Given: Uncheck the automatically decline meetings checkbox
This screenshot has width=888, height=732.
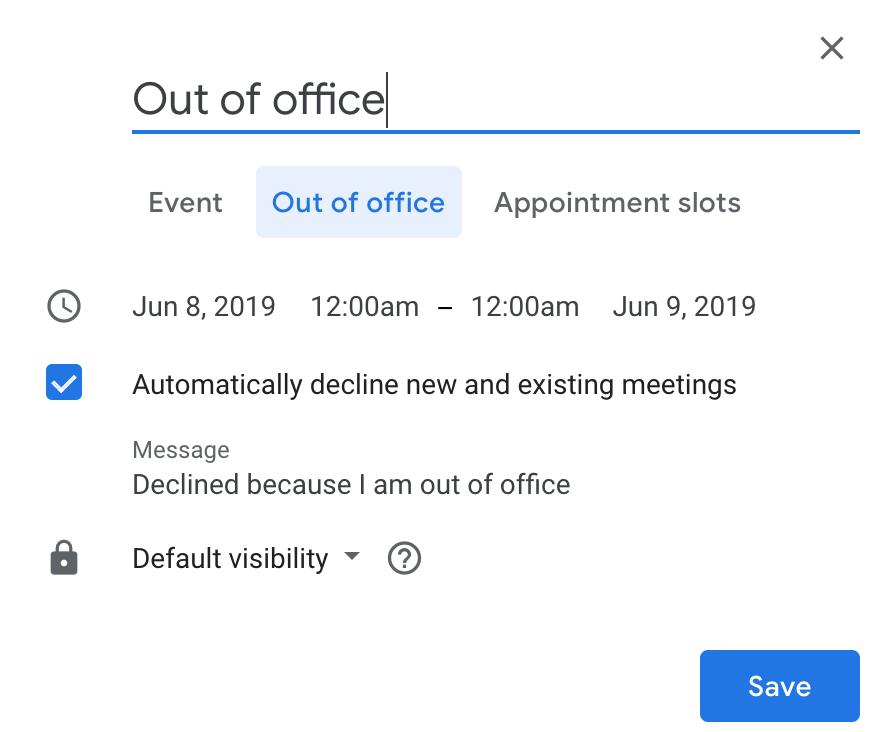Looking at the screenshot, I should [64, 384].
